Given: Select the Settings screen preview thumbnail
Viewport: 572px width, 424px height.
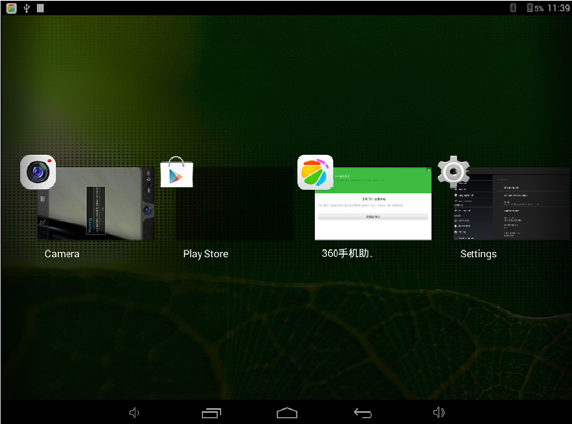Looking at the screenshot, I should tap(512, 204).
